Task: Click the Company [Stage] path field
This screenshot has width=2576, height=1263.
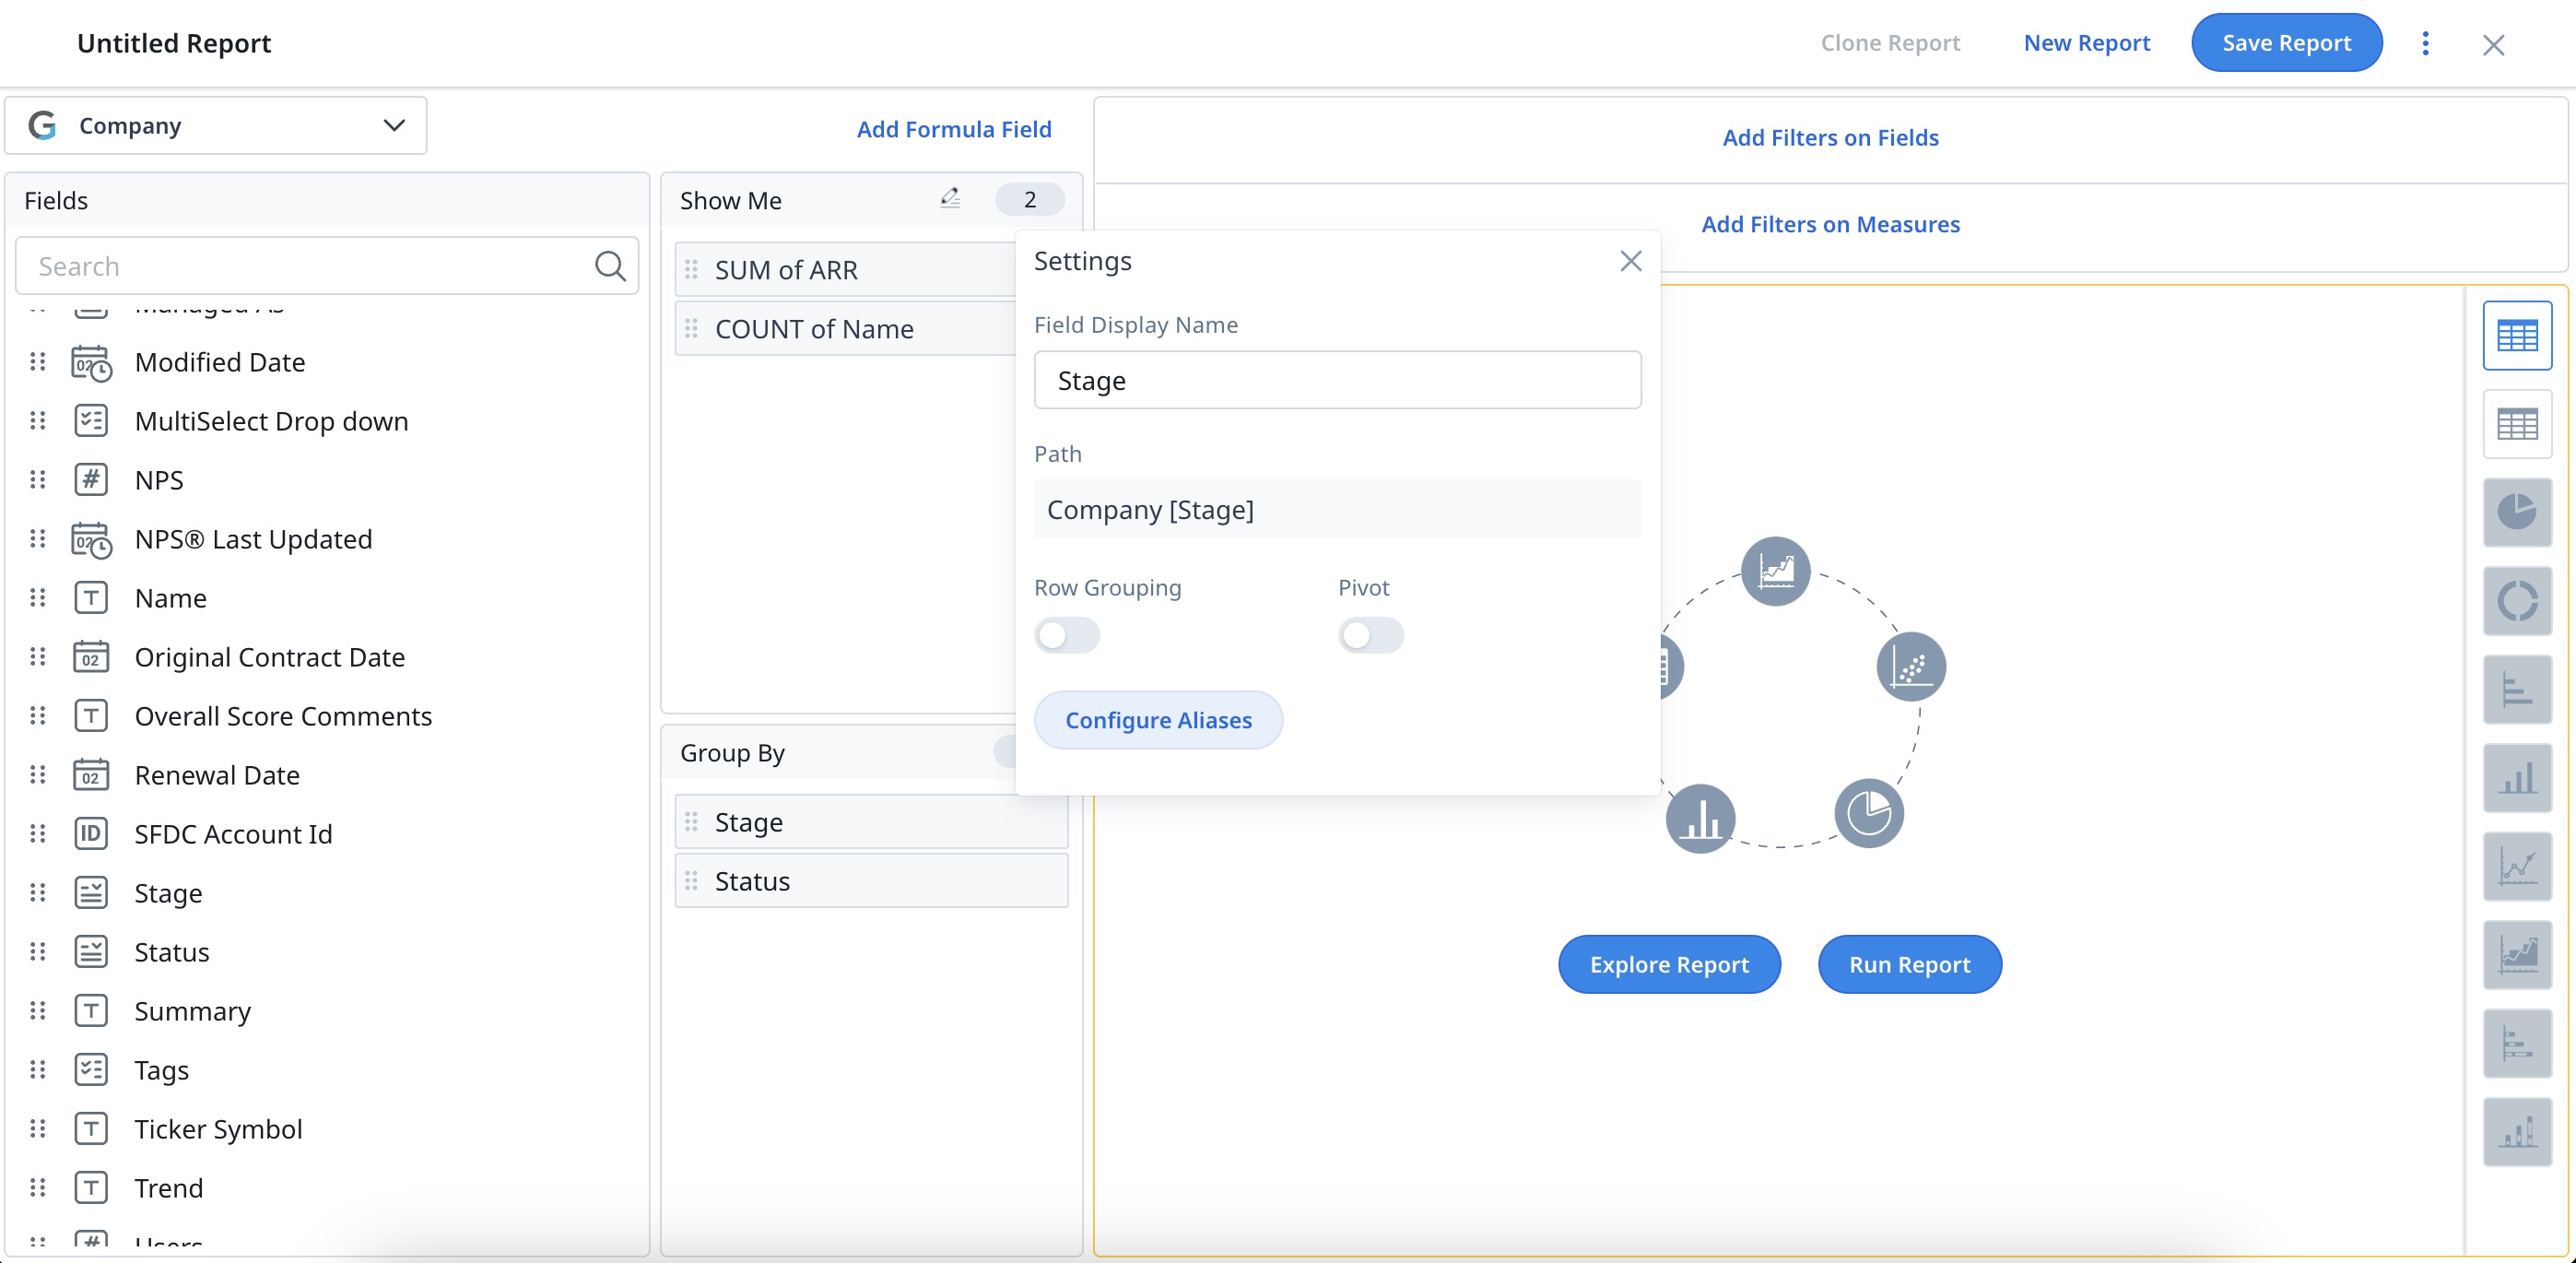Action: 1337,510
